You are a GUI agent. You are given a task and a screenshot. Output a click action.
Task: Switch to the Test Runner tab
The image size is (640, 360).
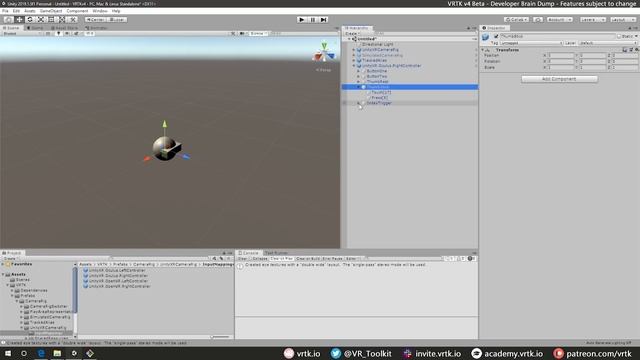[x=276, y=253]
